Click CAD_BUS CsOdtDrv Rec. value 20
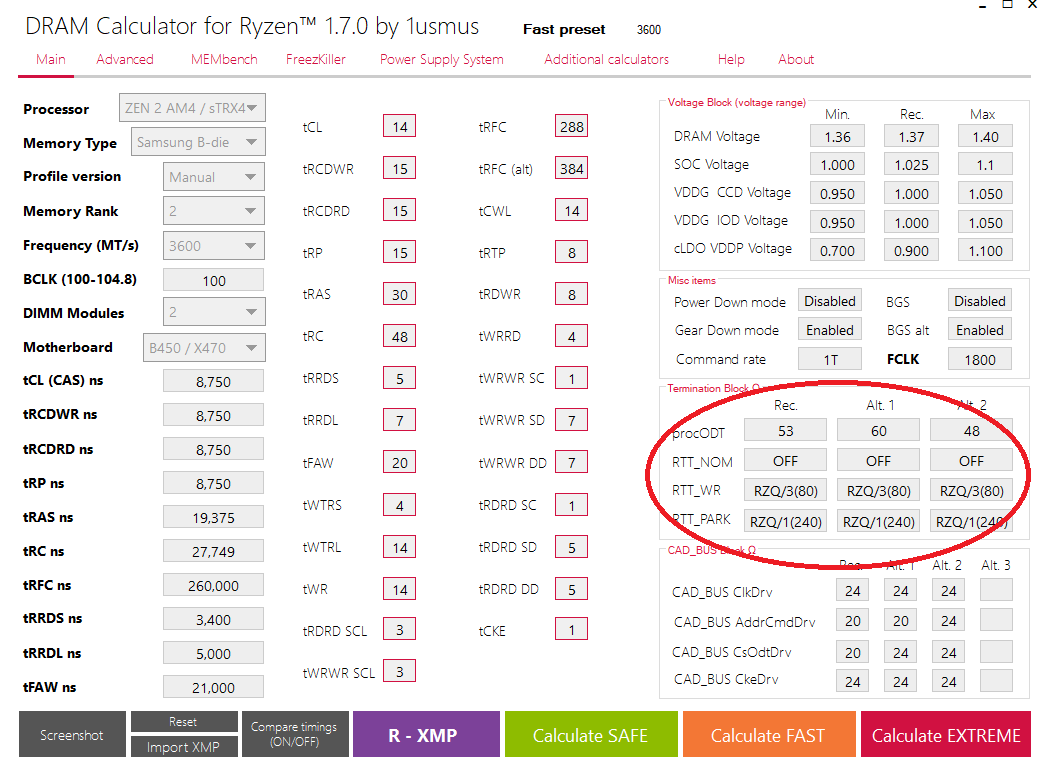 (852, 652)
